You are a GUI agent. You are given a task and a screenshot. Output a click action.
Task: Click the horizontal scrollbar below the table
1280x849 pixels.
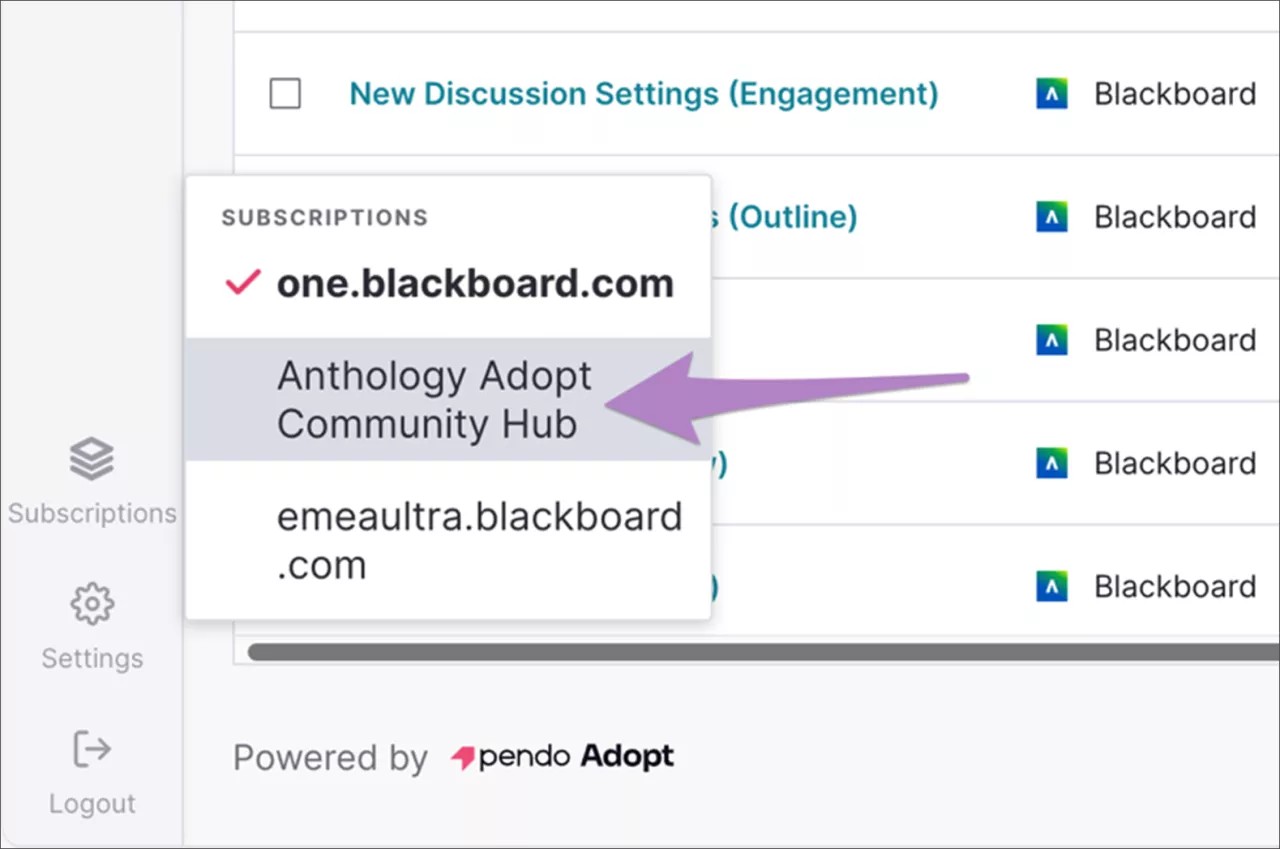[x=760, y=651]
